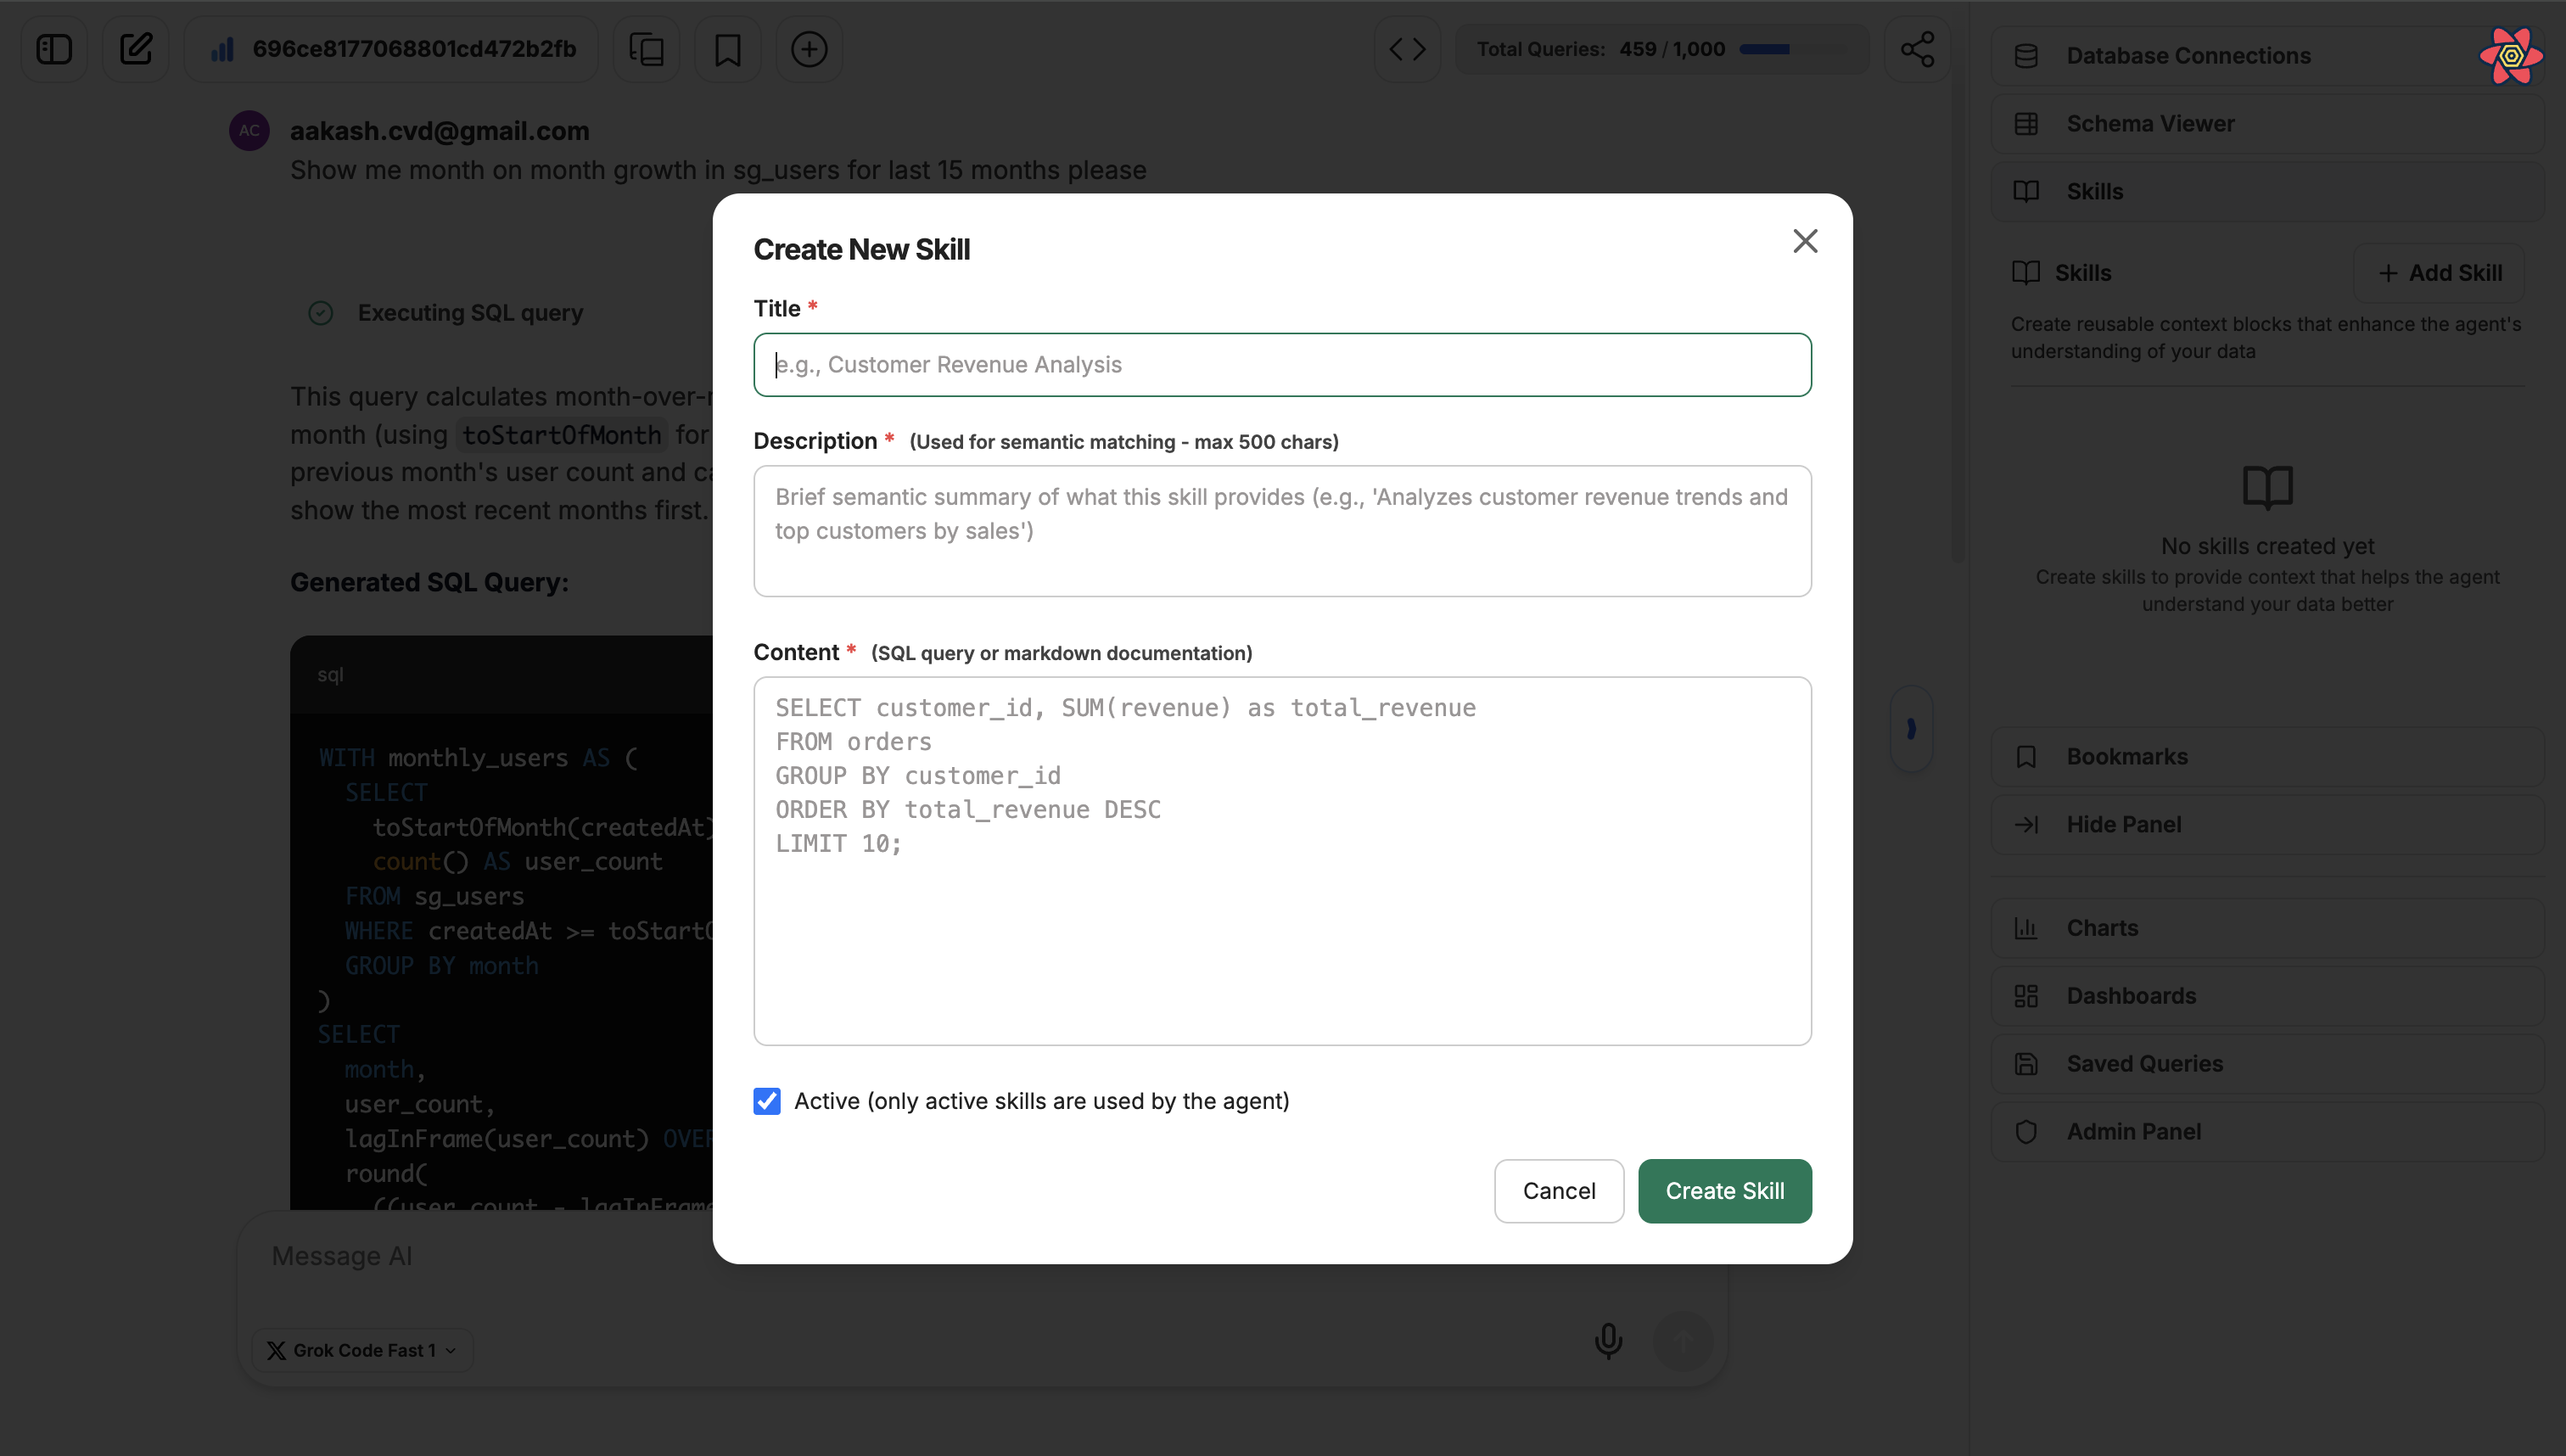The height and width of the screenshot is (1456, 2566).
Task: Toggle the sidebar panel icon at top left
Action: pos(55,48)
